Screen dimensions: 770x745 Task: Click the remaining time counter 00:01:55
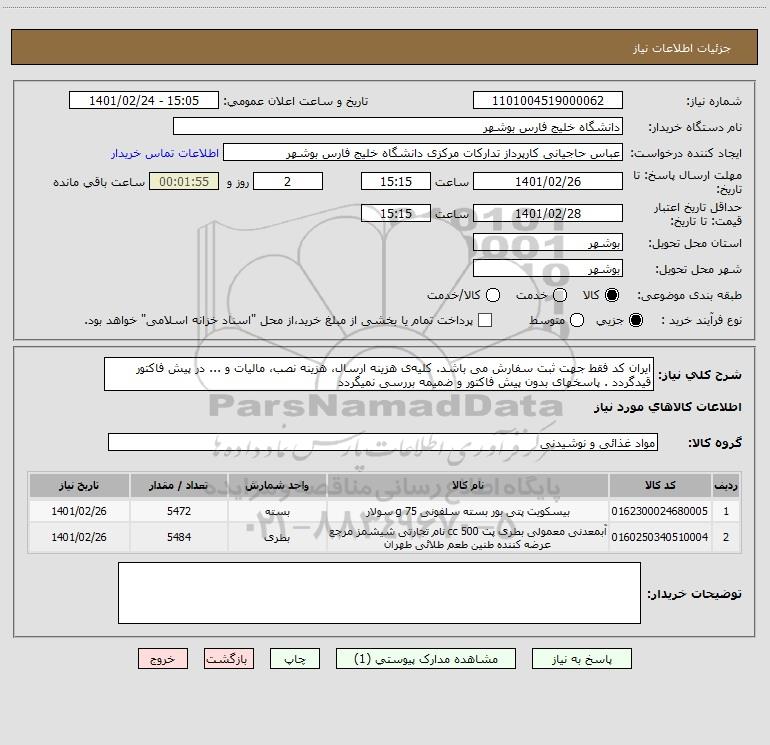pyautogui.click(x=184, y=181)
